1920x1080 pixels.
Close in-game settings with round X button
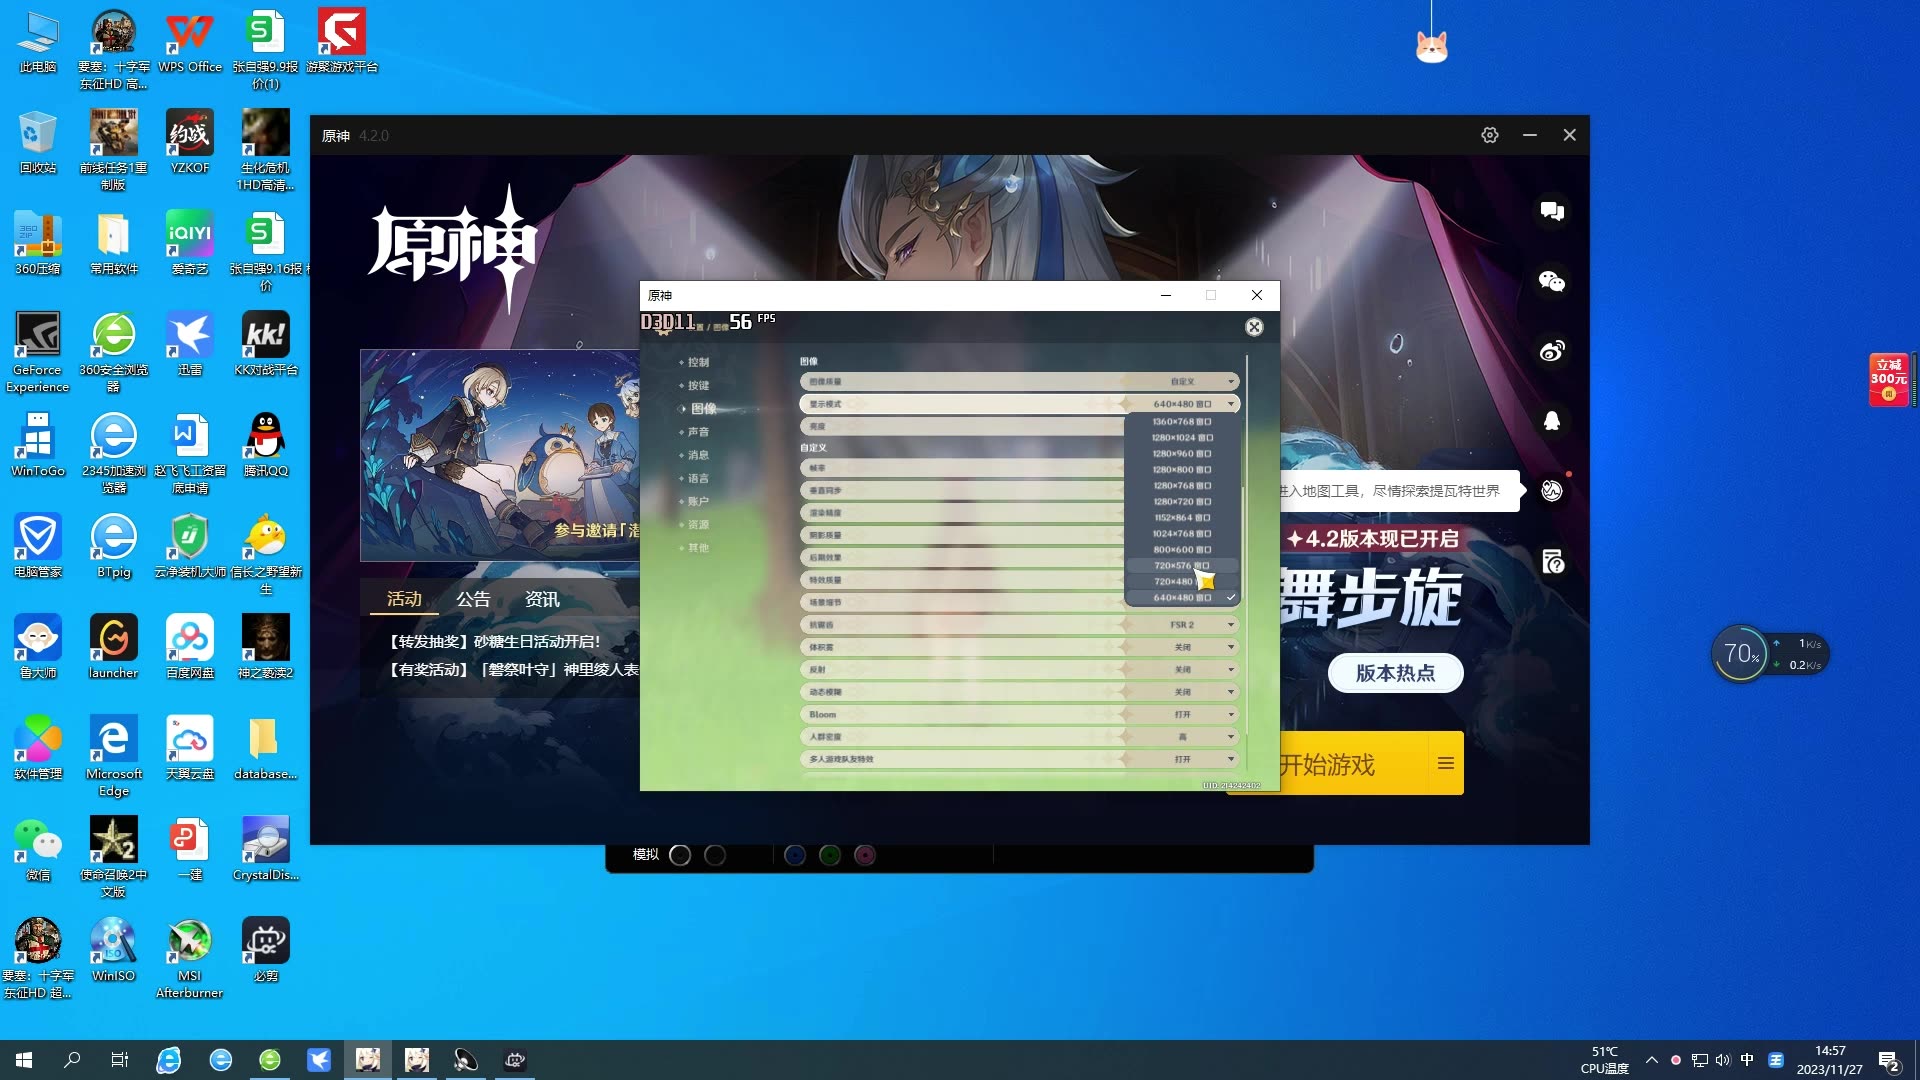tap(1254, 327)
